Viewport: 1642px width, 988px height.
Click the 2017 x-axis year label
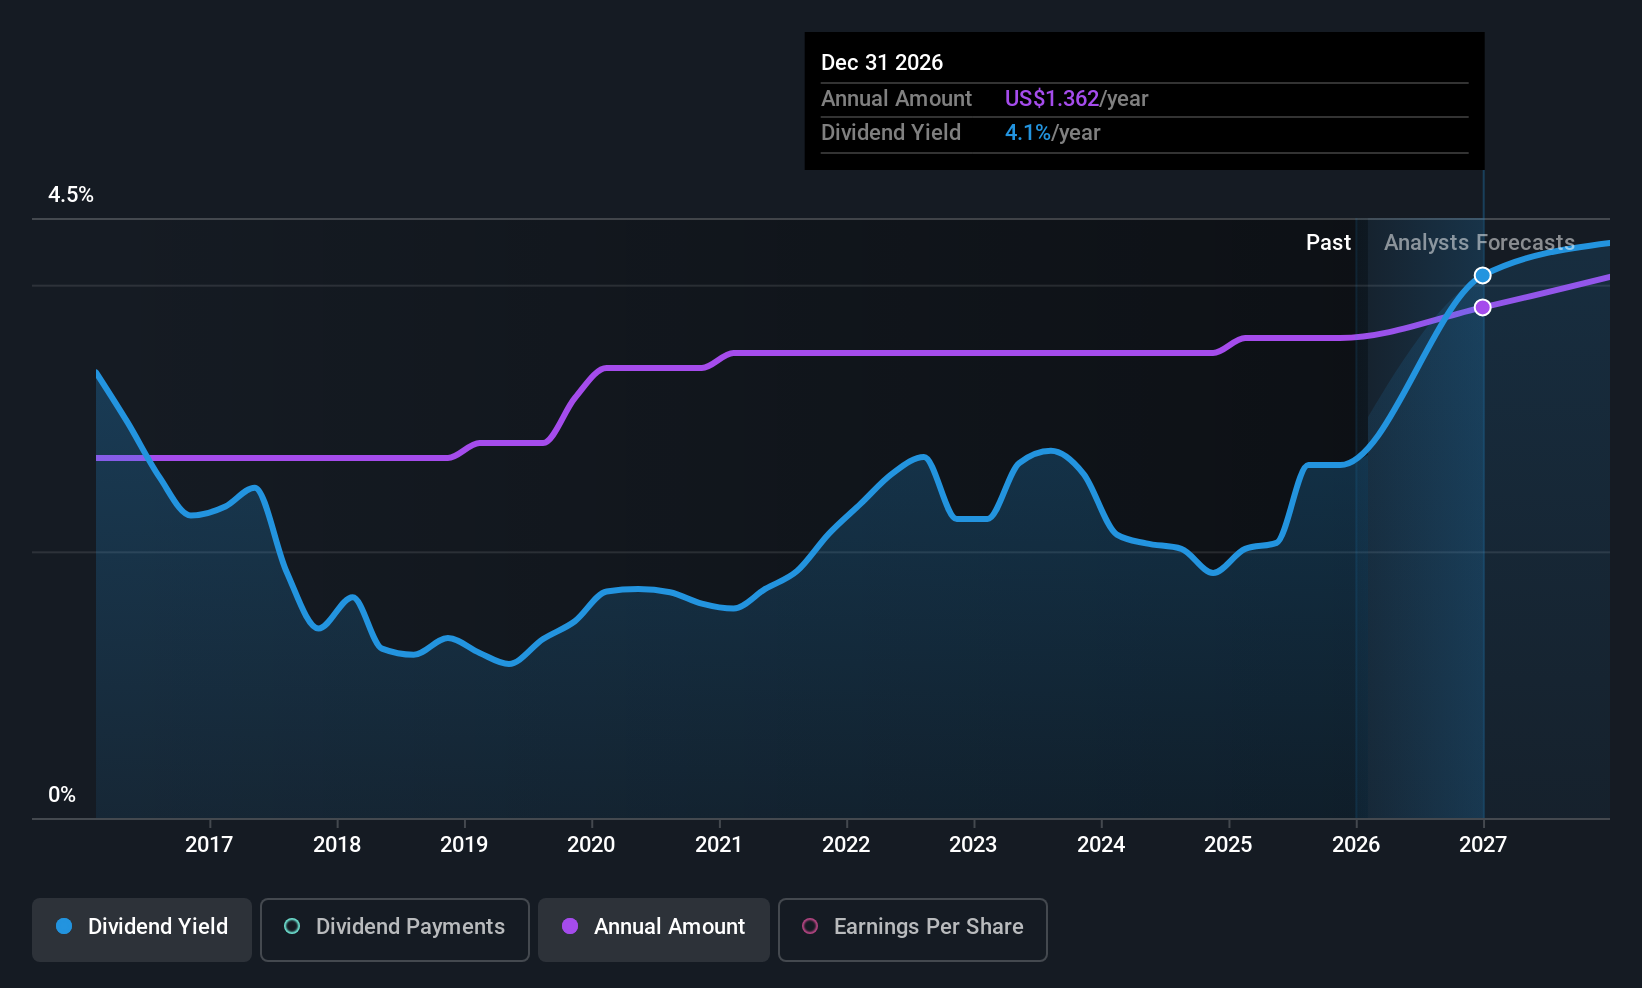coord(209,845)
